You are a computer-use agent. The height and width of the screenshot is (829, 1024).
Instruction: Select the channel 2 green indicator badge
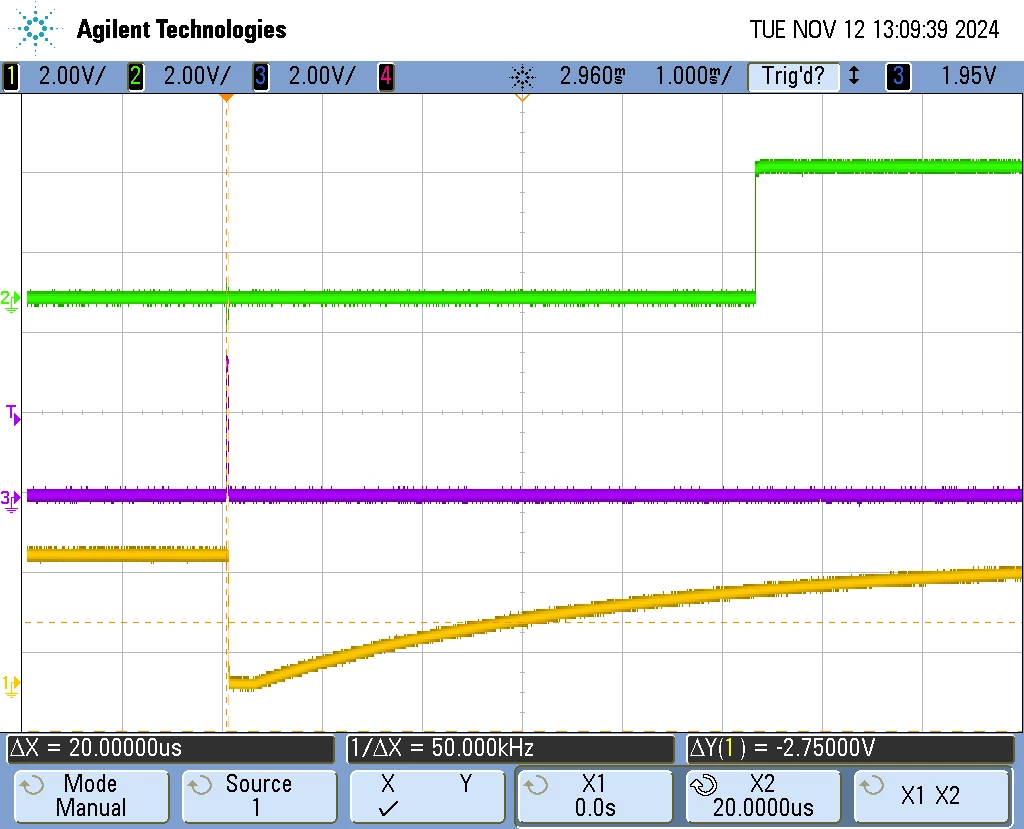135,76
